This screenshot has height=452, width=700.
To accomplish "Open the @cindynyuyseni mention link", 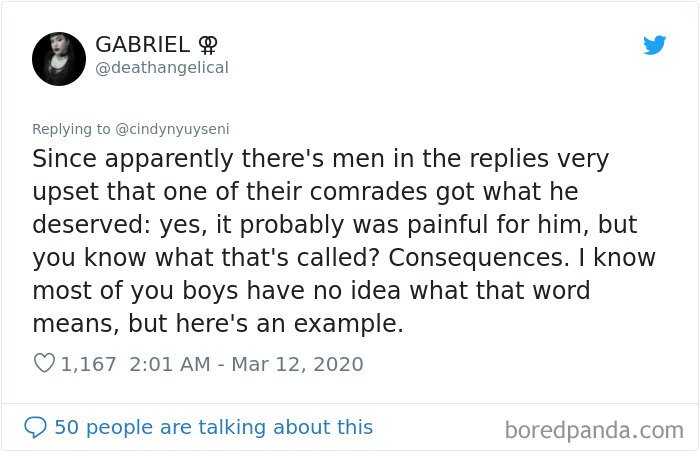I will click(172, 129).
